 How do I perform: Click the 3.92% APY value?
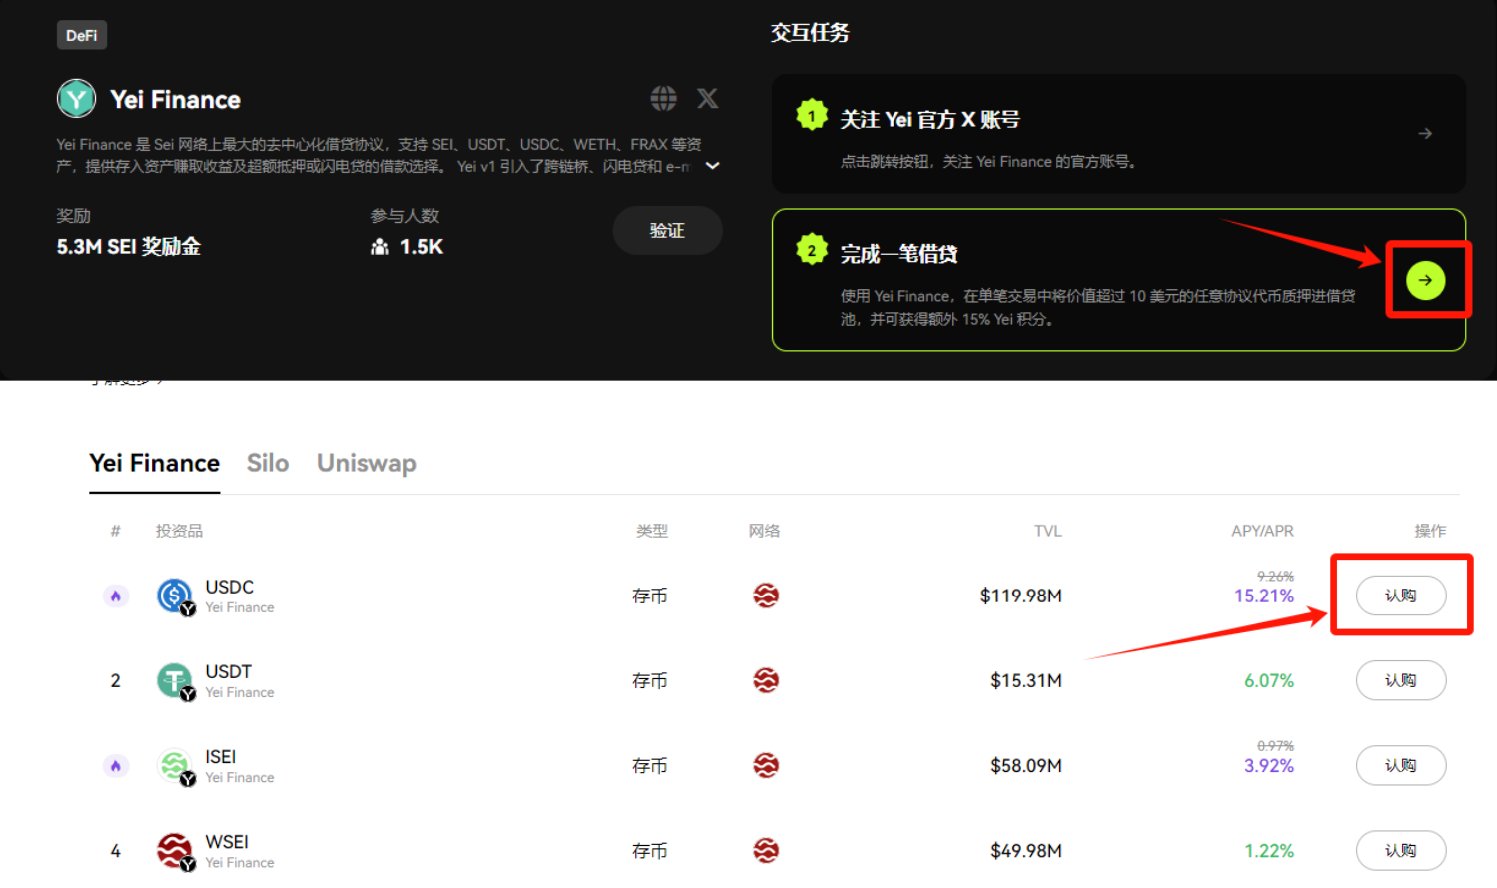coord(1268,766)
